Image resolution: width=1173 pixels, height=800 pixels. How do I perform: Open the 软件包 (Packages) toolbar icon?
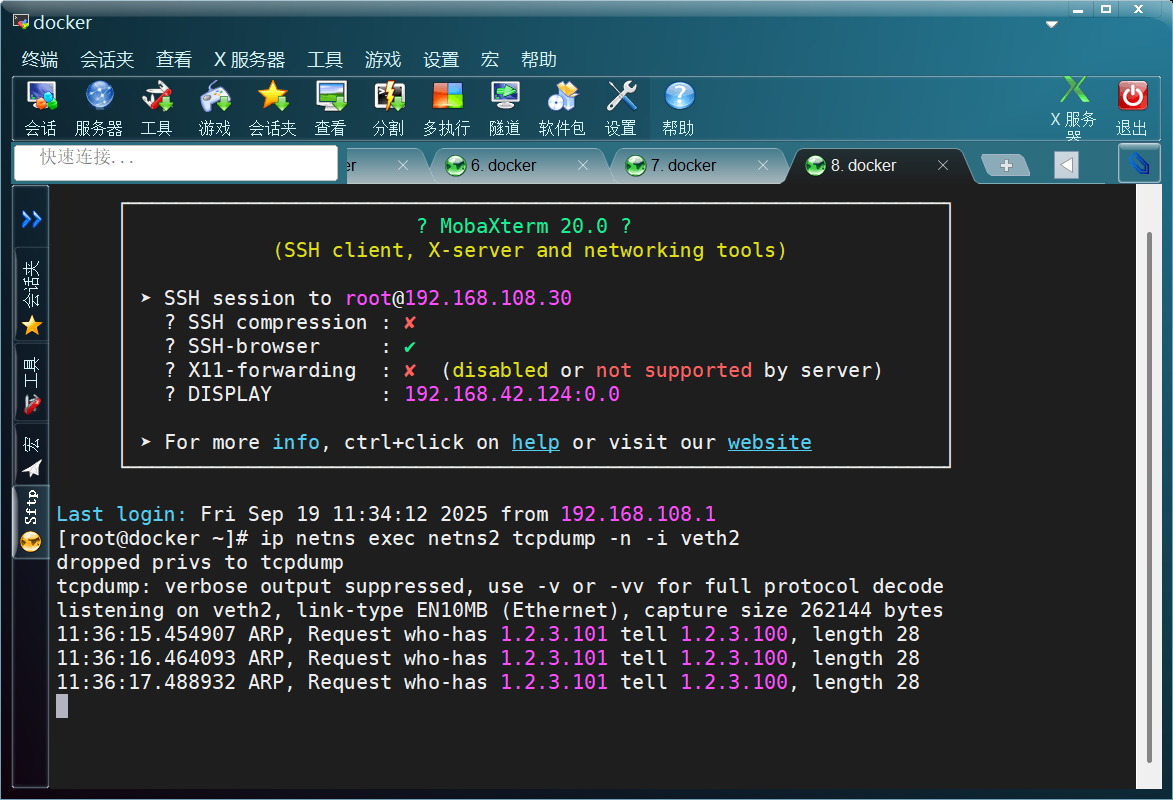click(562, 109)
